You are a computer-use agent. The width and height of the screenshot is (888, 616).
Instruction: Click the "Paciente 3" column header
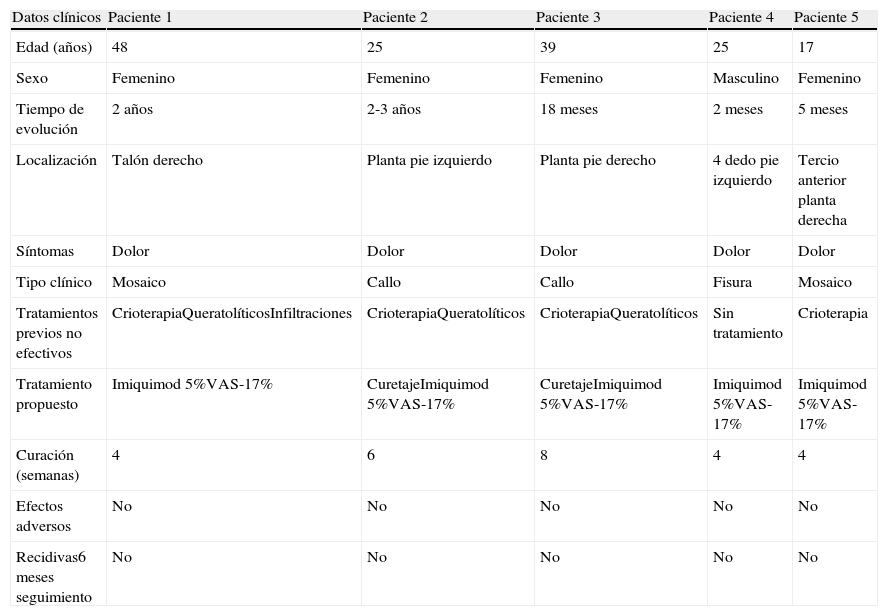pos(568,17)
